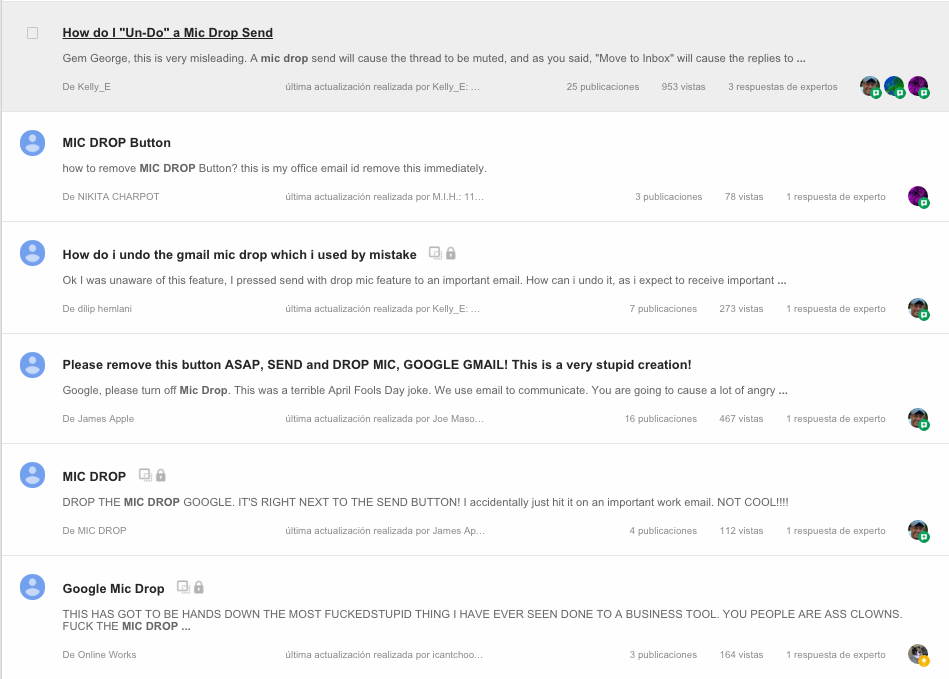Screen dimensions: 949x679
Task: Open the MIC DROP Button thread's user avatar
Action: click(33, 143)
